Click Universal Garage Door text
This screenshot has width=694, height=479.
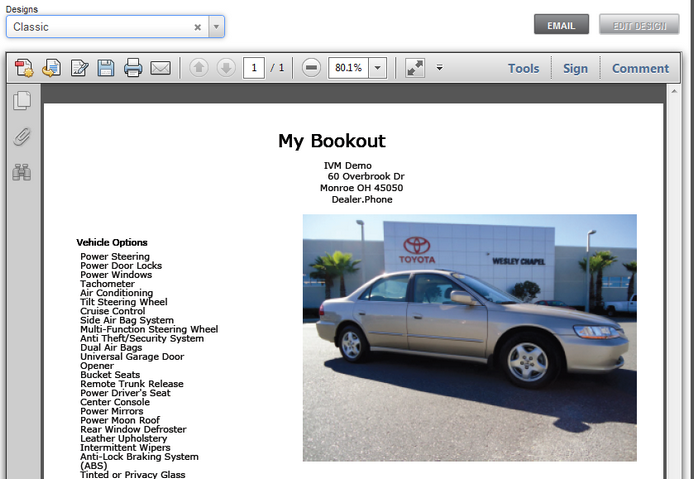point(132,357)
